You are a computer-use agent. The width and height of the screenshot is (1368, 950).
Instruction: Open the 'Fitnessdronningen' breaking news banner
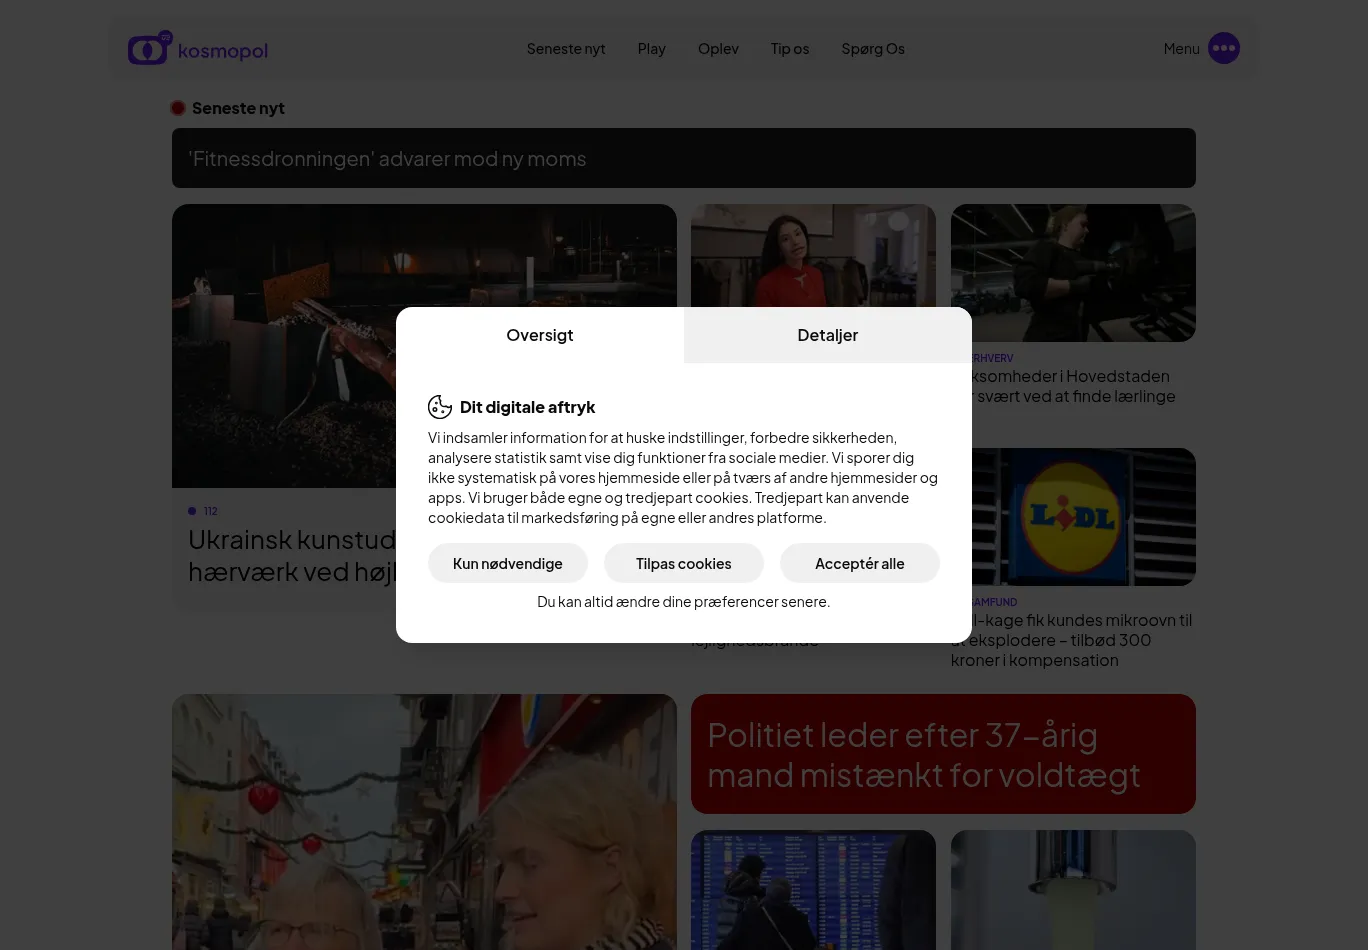[683, 158]
